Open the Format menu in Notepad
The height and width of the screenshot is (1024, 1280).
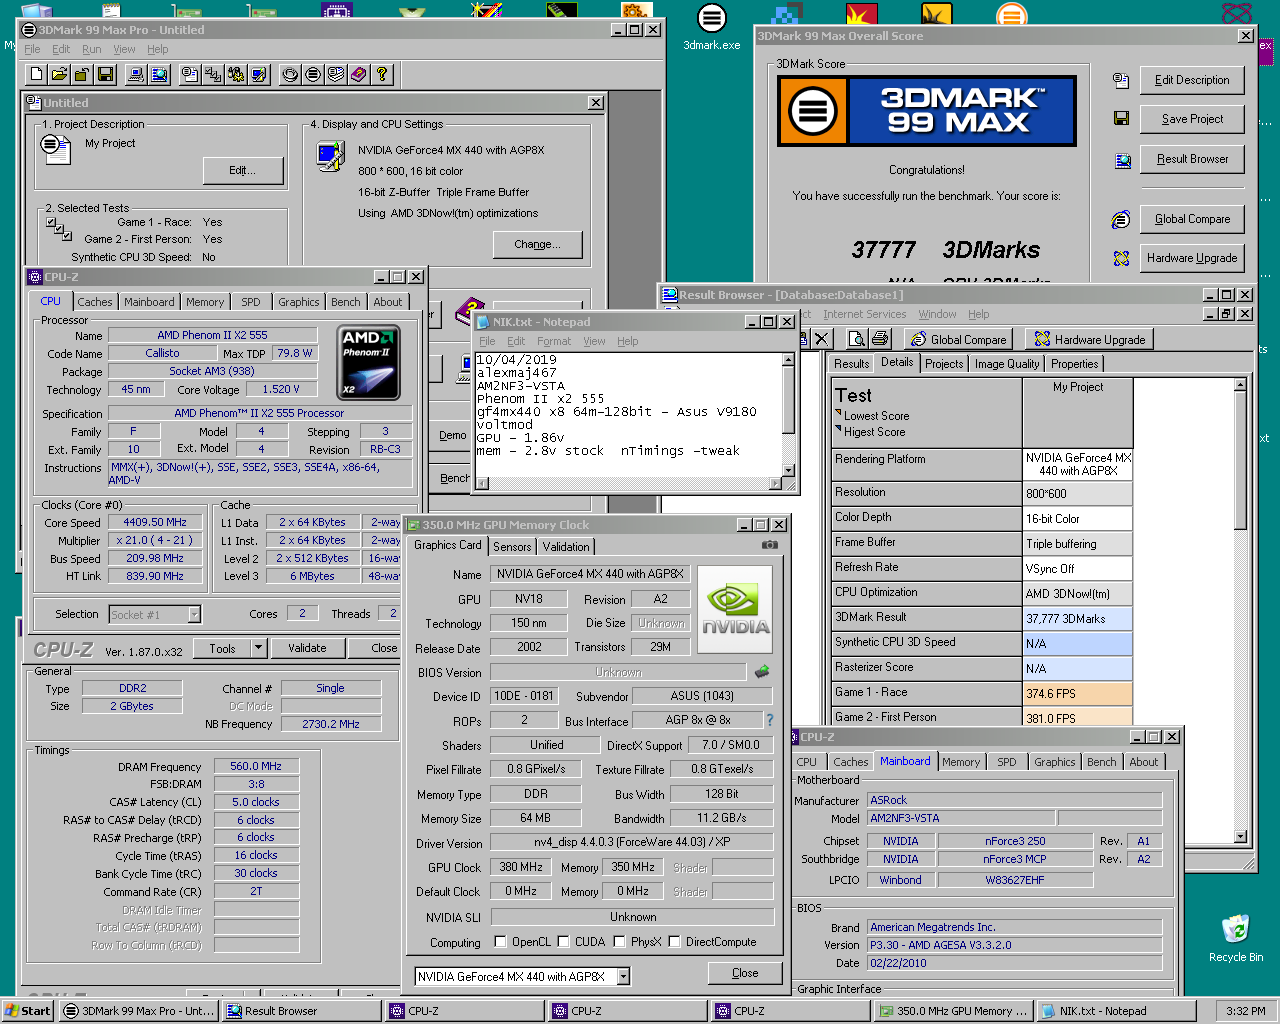(x=554, y=341)
